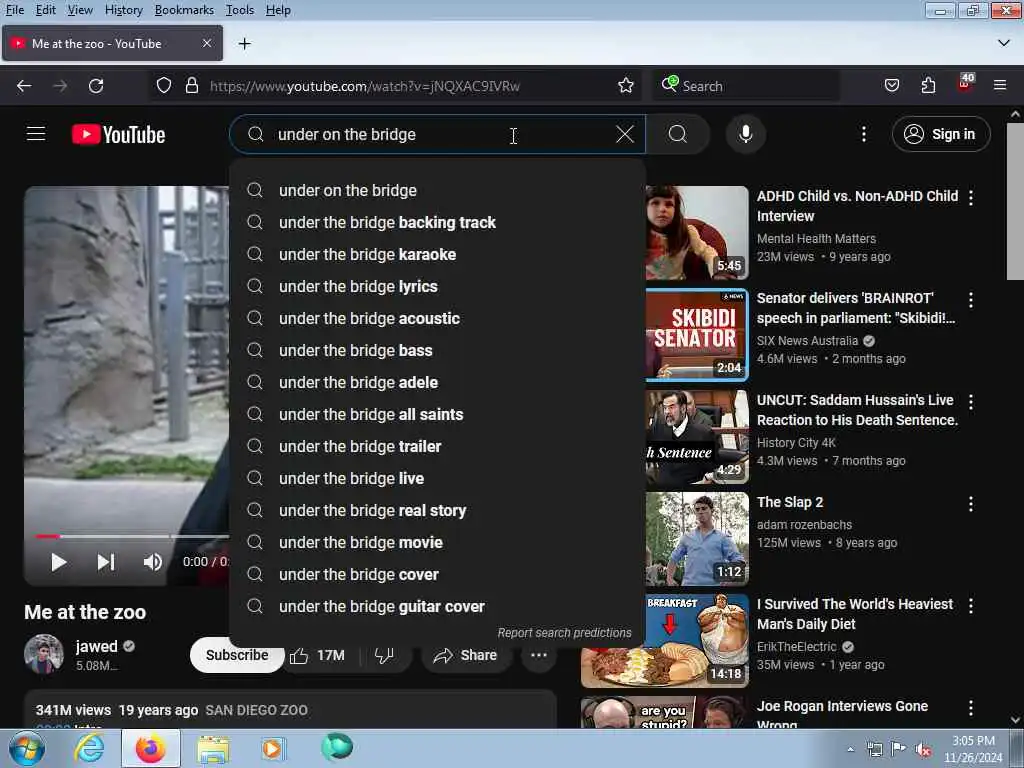Choose suggestion under the bridge real story
Screen dimensions: 1024x768
pyautogui.click(x=437, y=511)
